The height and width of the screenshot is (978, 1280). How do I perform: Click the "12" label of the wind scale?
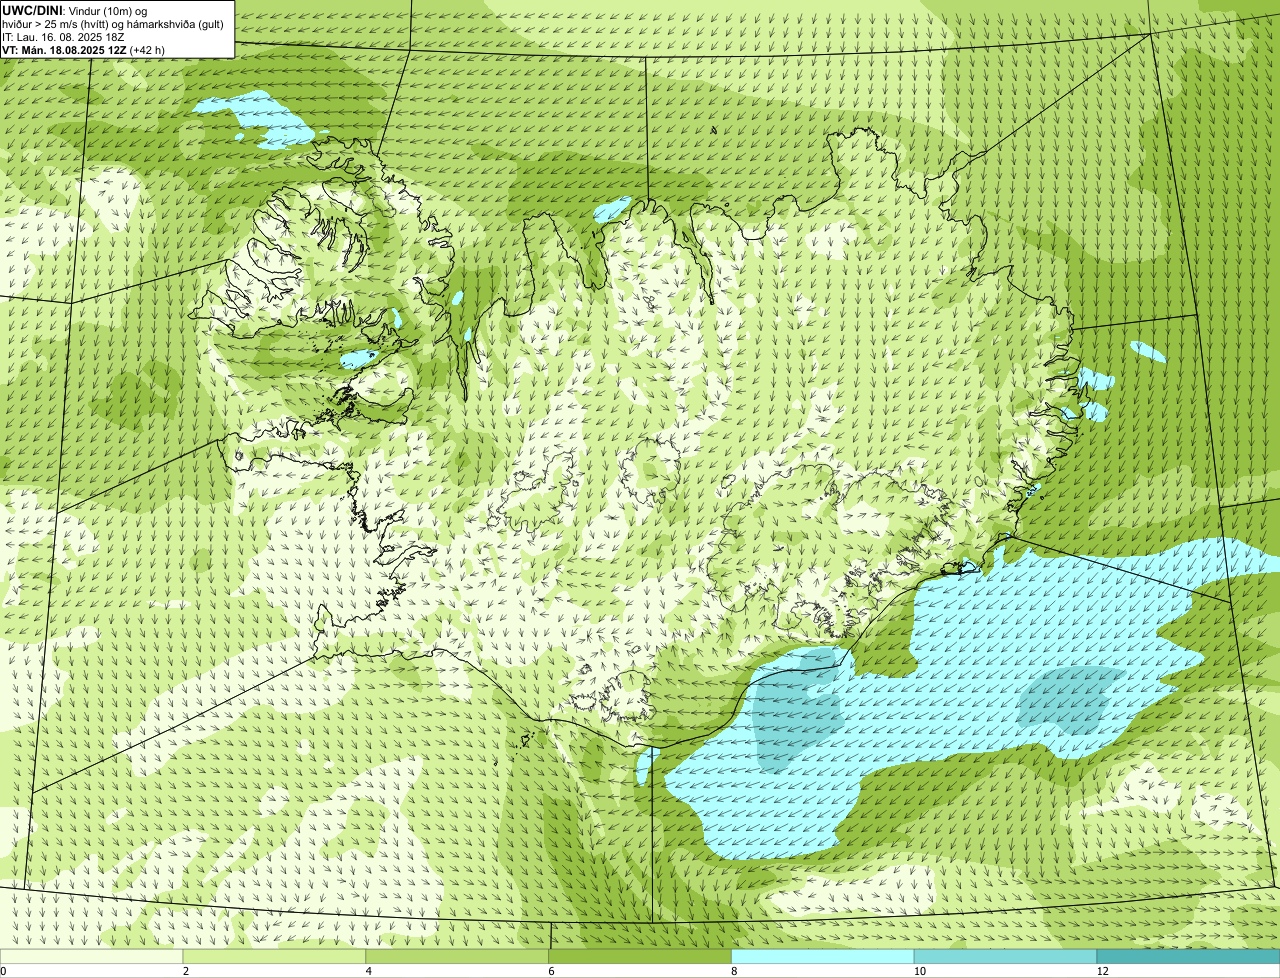[x=1102, y=971]
